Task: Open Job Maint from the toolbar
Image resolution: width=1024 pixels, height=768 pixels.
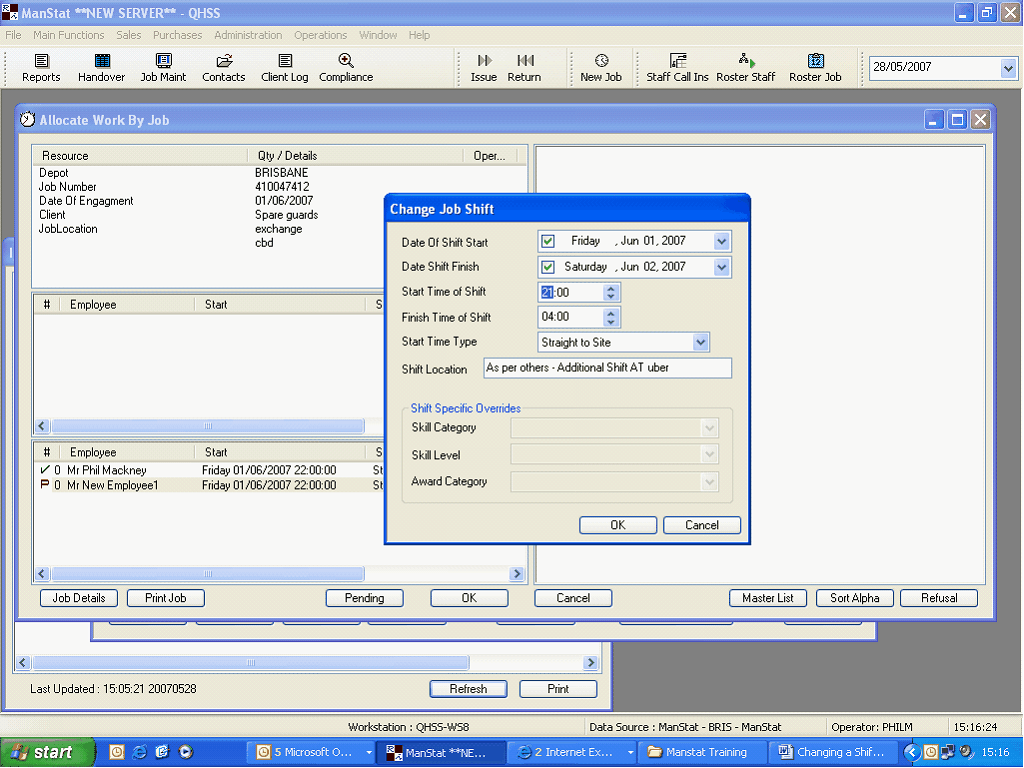Action: point(163,62)
